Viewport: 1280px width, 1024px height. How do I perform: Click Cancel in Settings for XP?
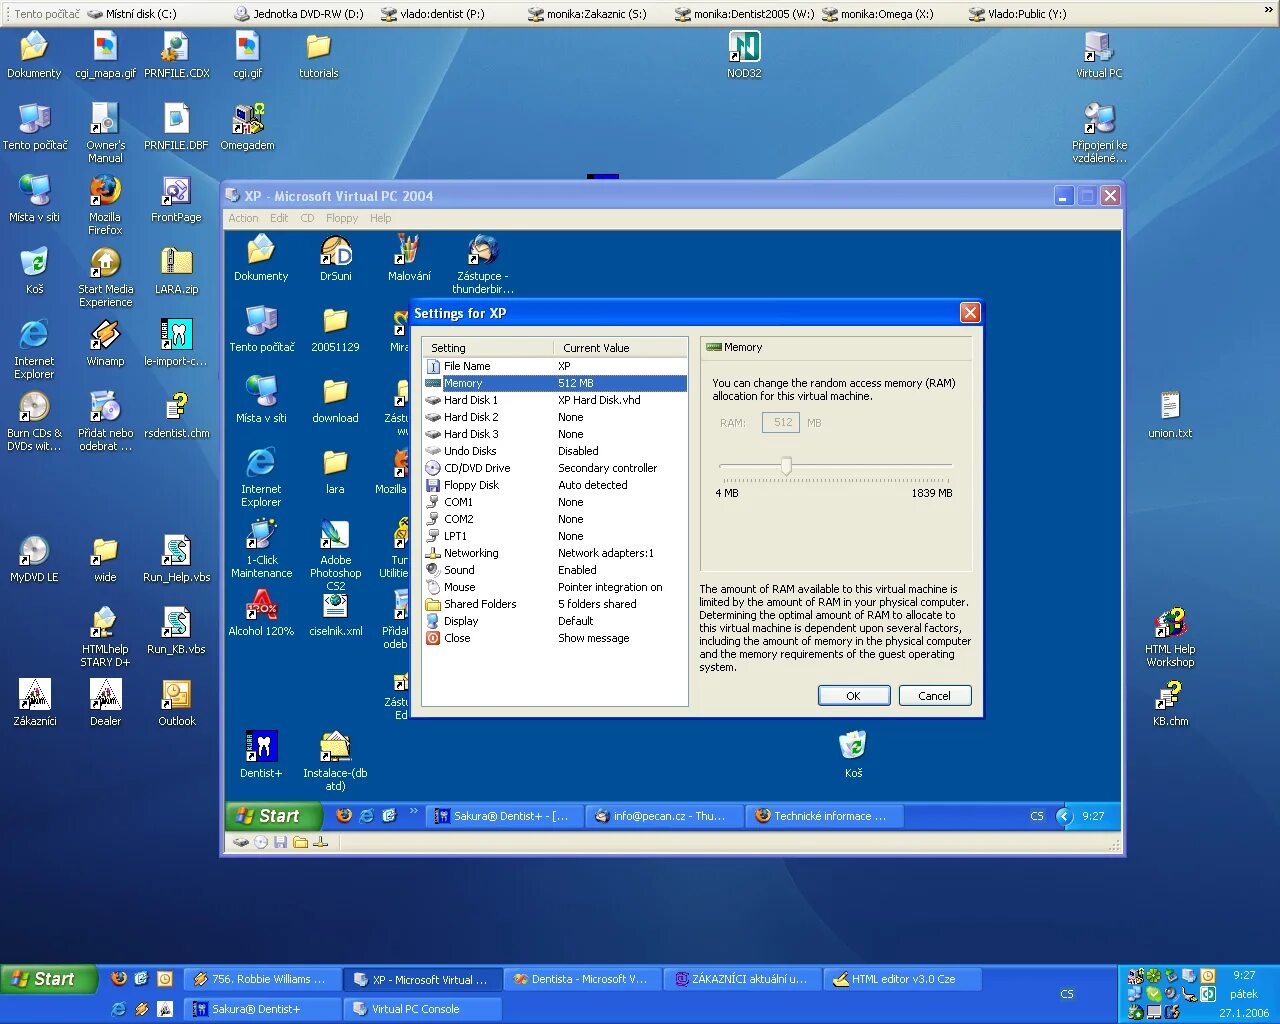(x=935, y=696)
